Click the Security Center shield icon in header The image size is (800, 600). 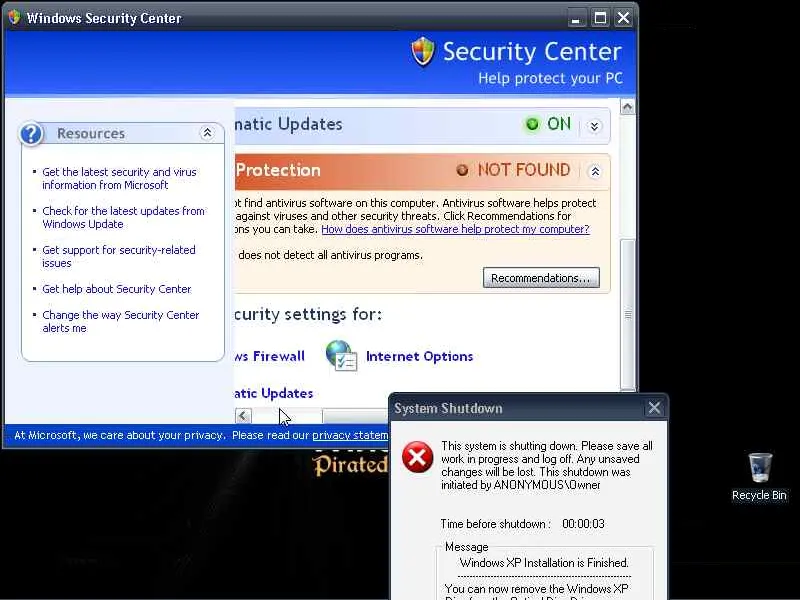423,51
